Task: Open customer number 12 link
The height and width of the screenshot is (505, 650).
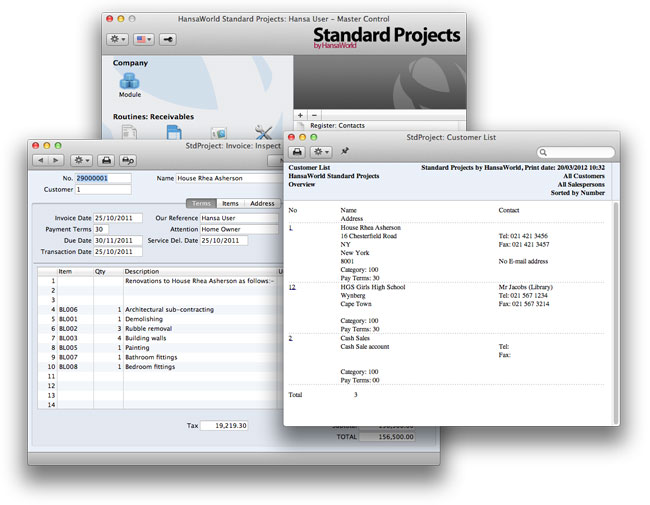Action: pyautogui.click(x=292, y=287)
